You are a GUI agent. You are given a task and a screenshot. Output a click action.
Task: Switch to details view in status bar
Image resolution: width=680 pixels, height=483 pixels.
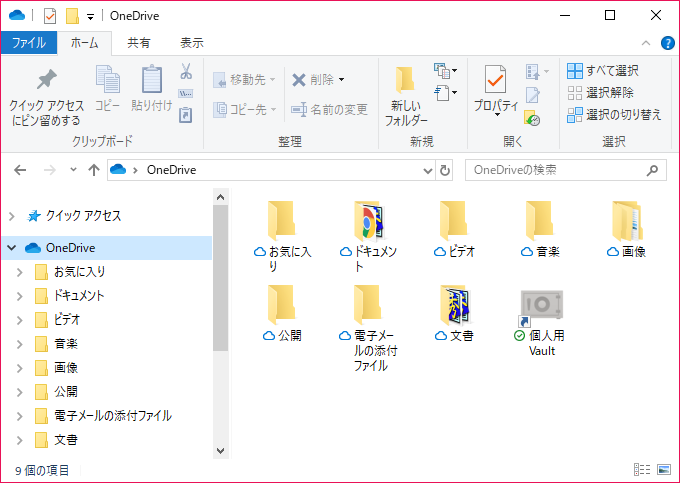pyautogui.click(x=642, y=469)
